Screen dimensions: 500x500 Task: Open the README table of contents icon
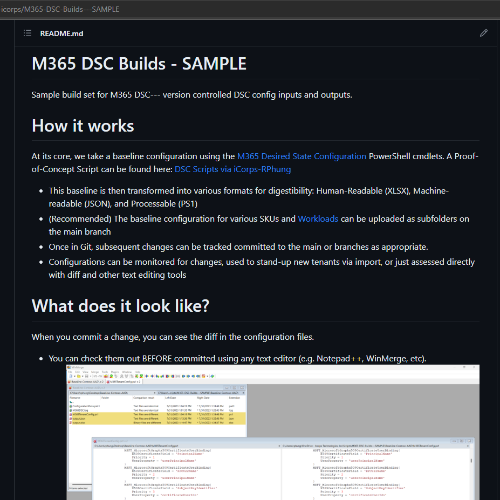coord(27,33)
